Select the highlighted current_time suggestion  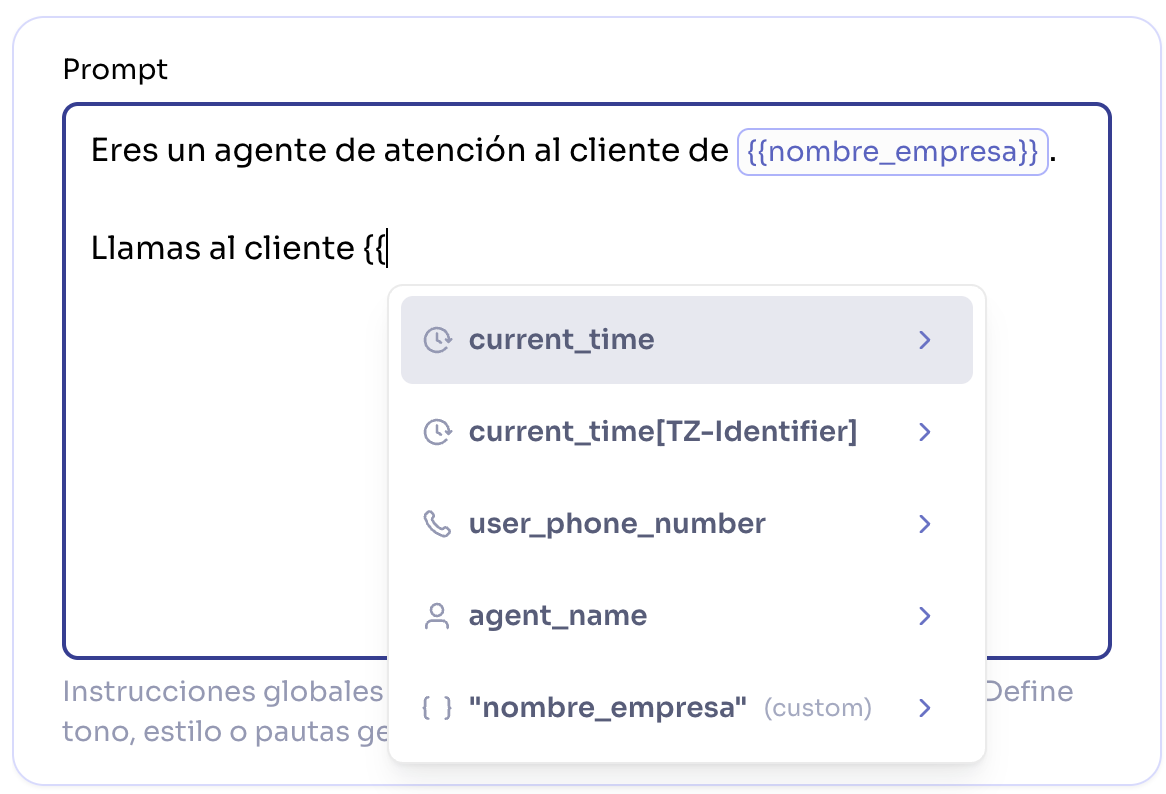tap(561, 340)
